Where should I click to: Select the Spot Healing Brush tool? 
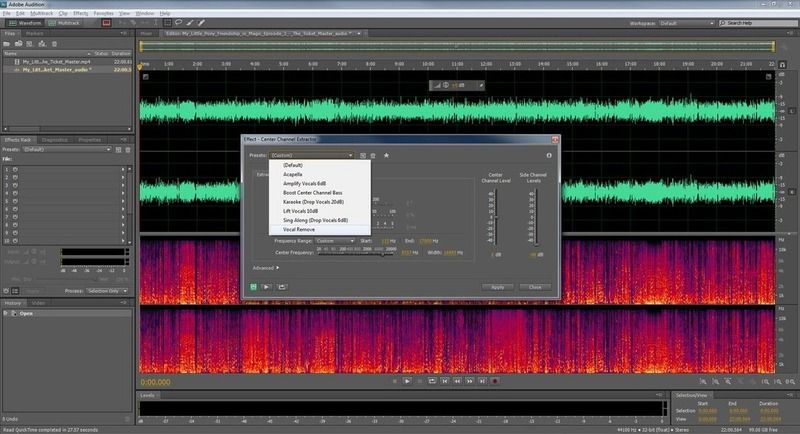click(x=202, y=23)
